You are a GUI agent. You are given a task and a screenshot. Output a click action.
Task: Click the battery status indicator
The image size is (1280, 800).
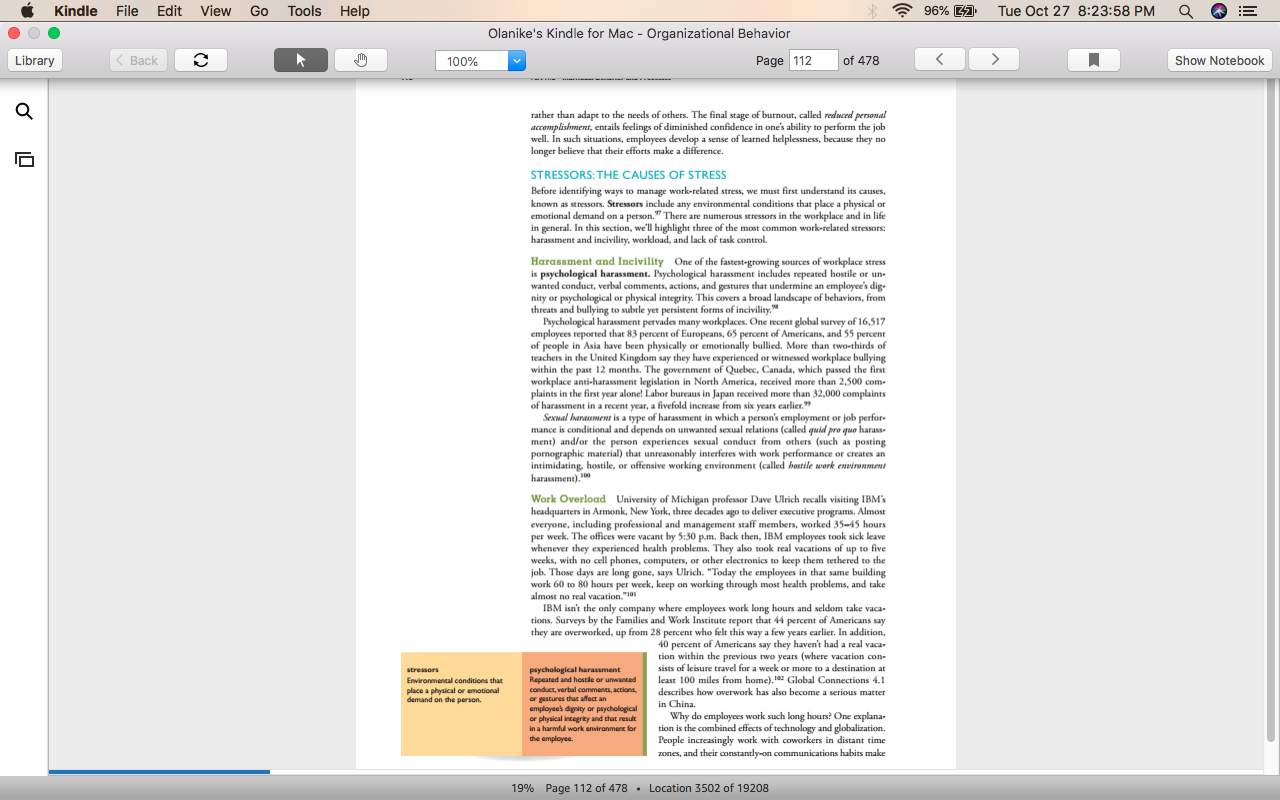[949, 11]
